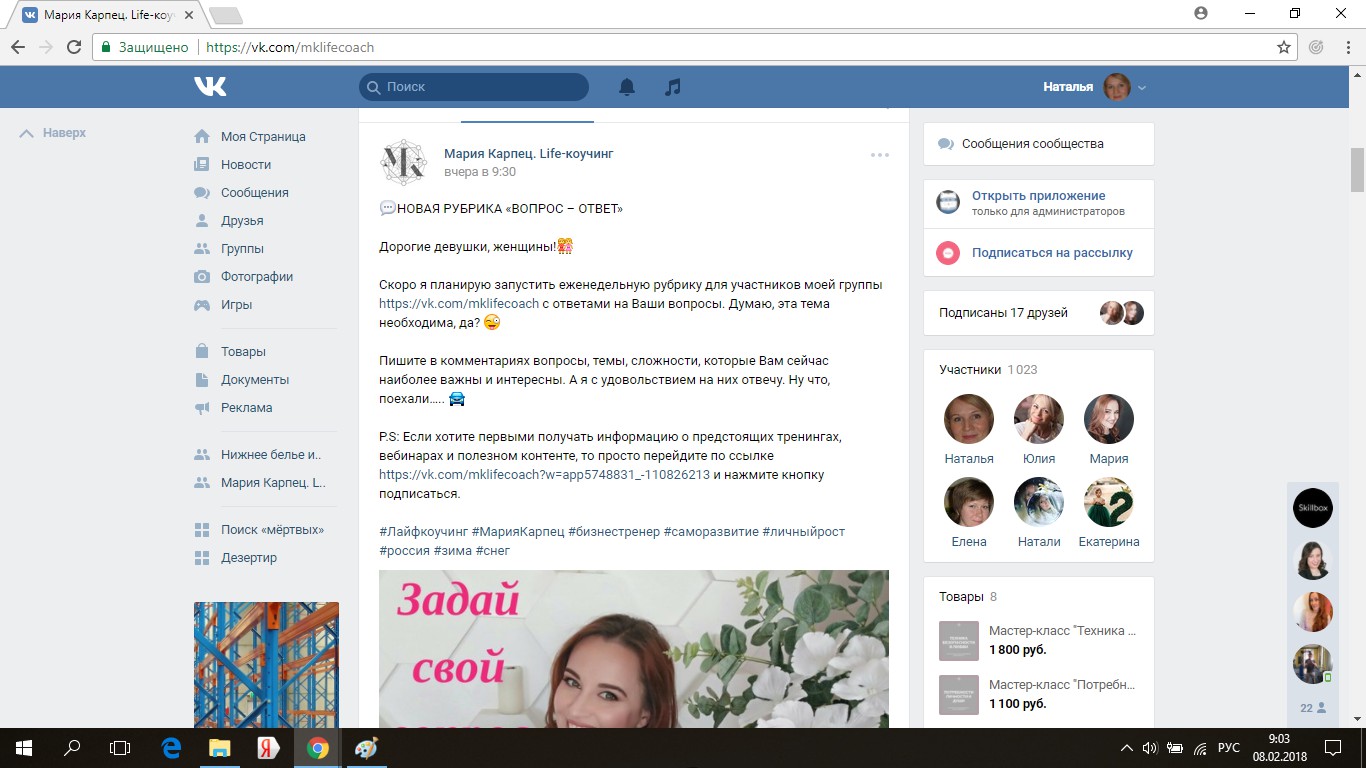The height and width of the screenshot is (768, 1366).
Task: Open Подписаны 17 друзей list
Action: point(1003,313)
